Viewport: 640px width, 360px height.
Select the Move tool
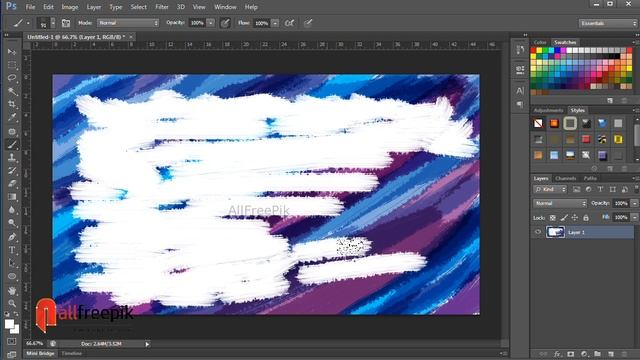point(12,52)
